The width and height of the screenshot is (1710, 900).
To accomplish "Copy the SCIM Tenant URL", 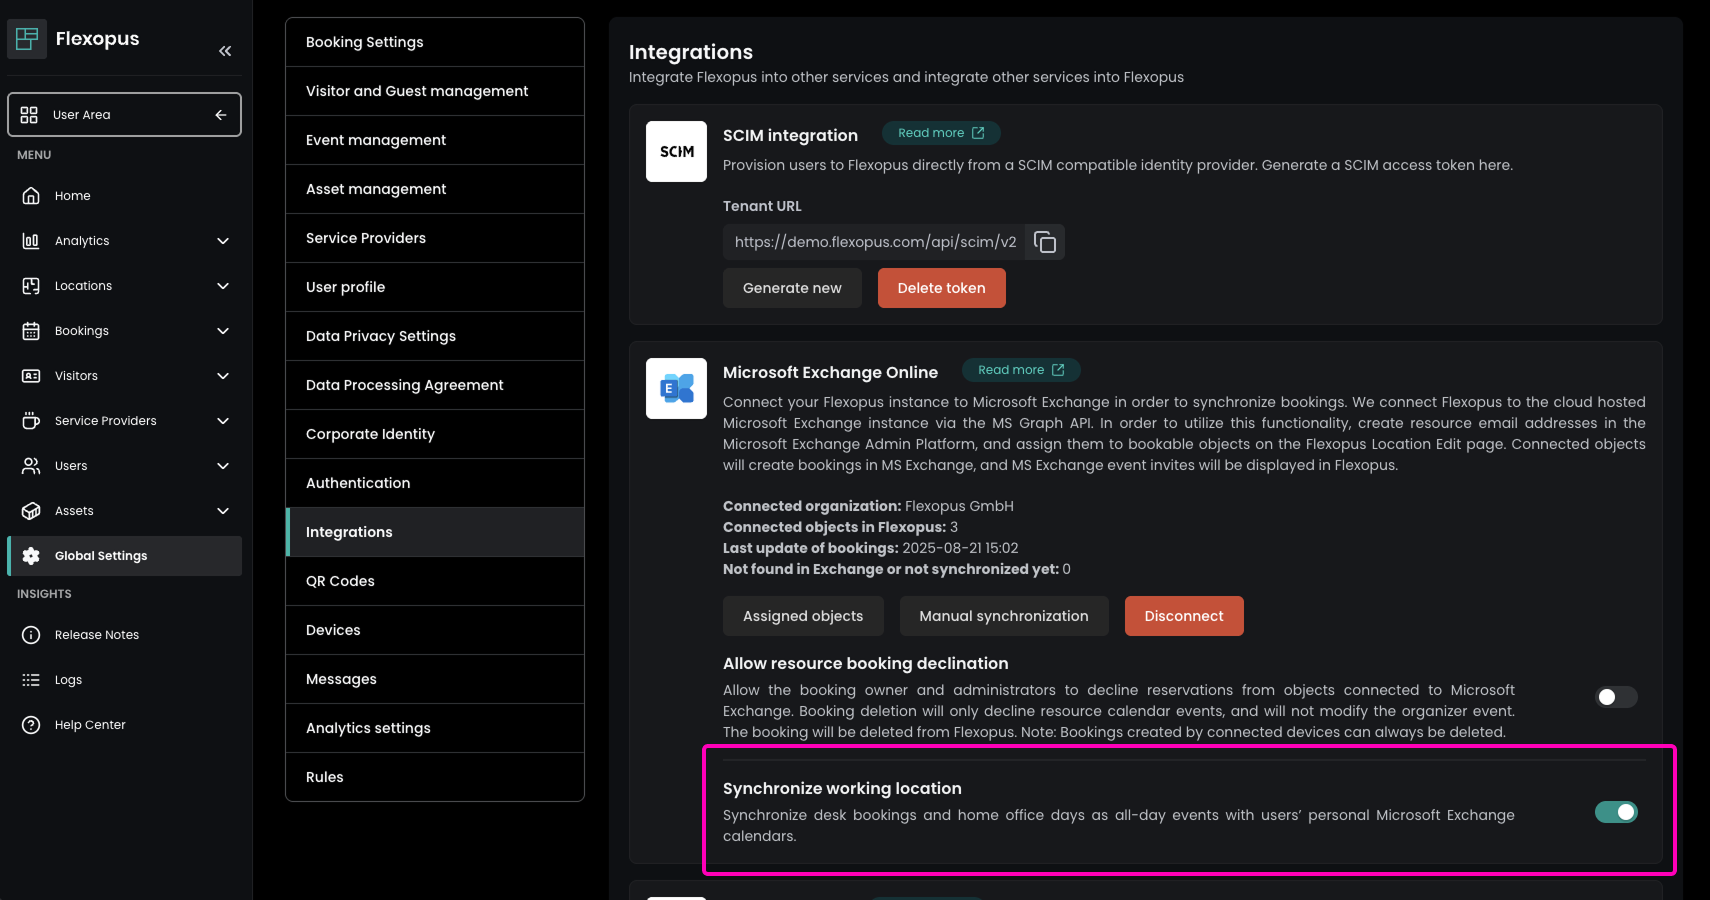I will 1045,242.
